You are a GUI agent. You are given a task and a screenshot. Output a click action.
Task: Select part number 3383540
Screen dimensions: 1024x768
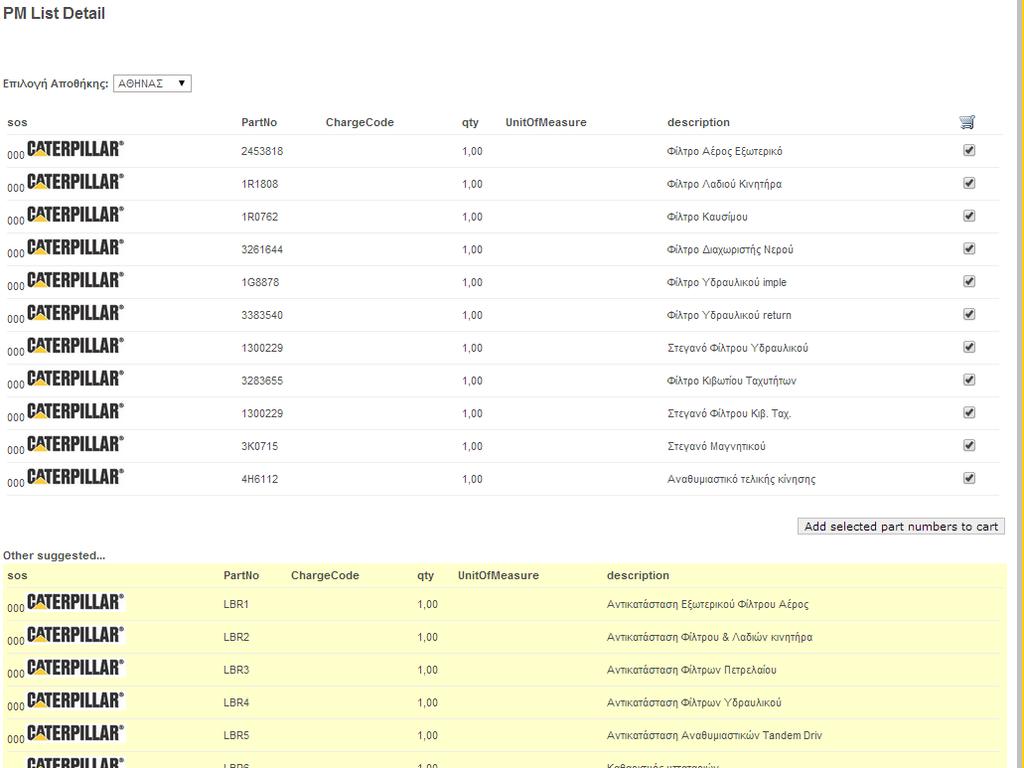coord(262,315)
